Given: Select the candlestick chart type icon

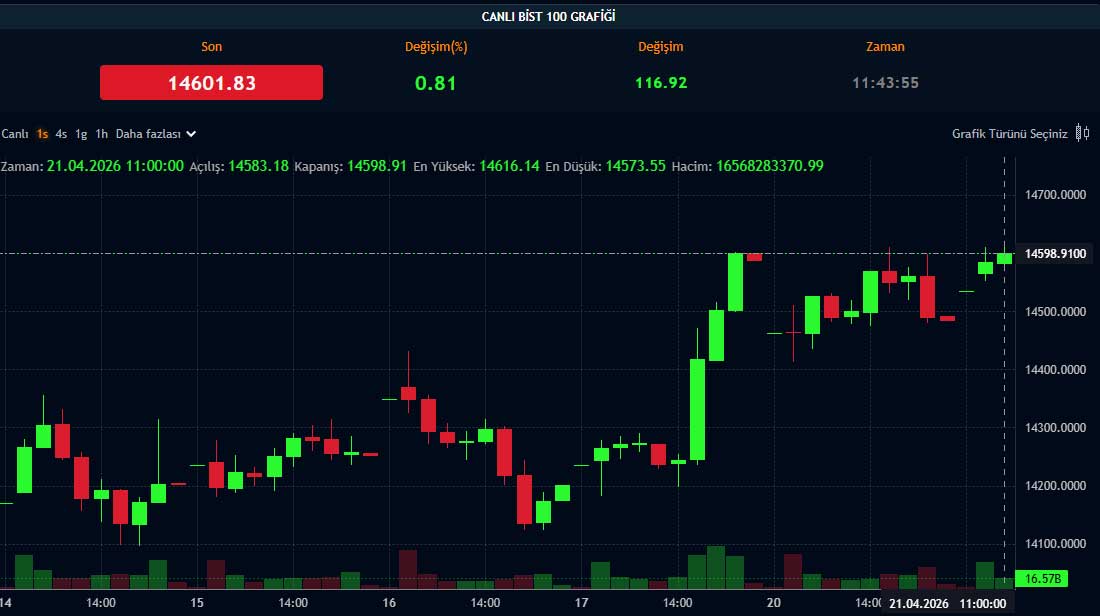Looking at the screenshot, I should pyautogui.click(x=1078, y=132).
